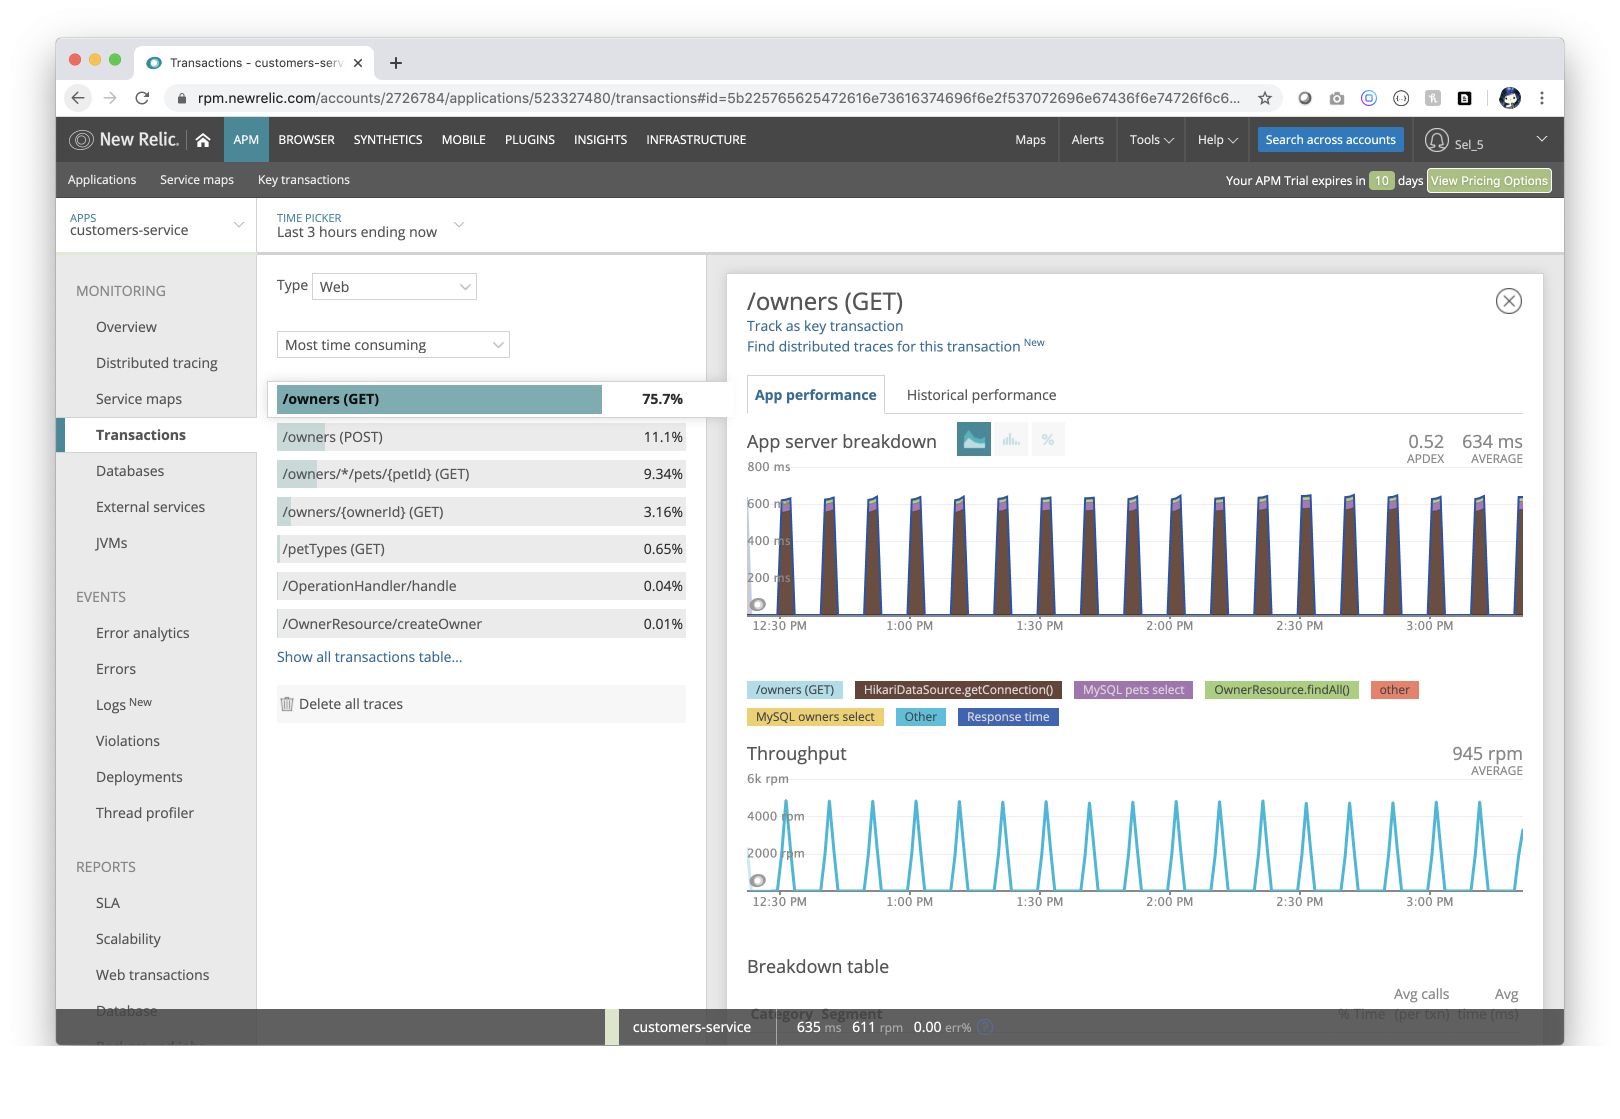Click the trash icon beside Delete all traces
Viewport: 1620px width, 1119px height.
point(287,704)
